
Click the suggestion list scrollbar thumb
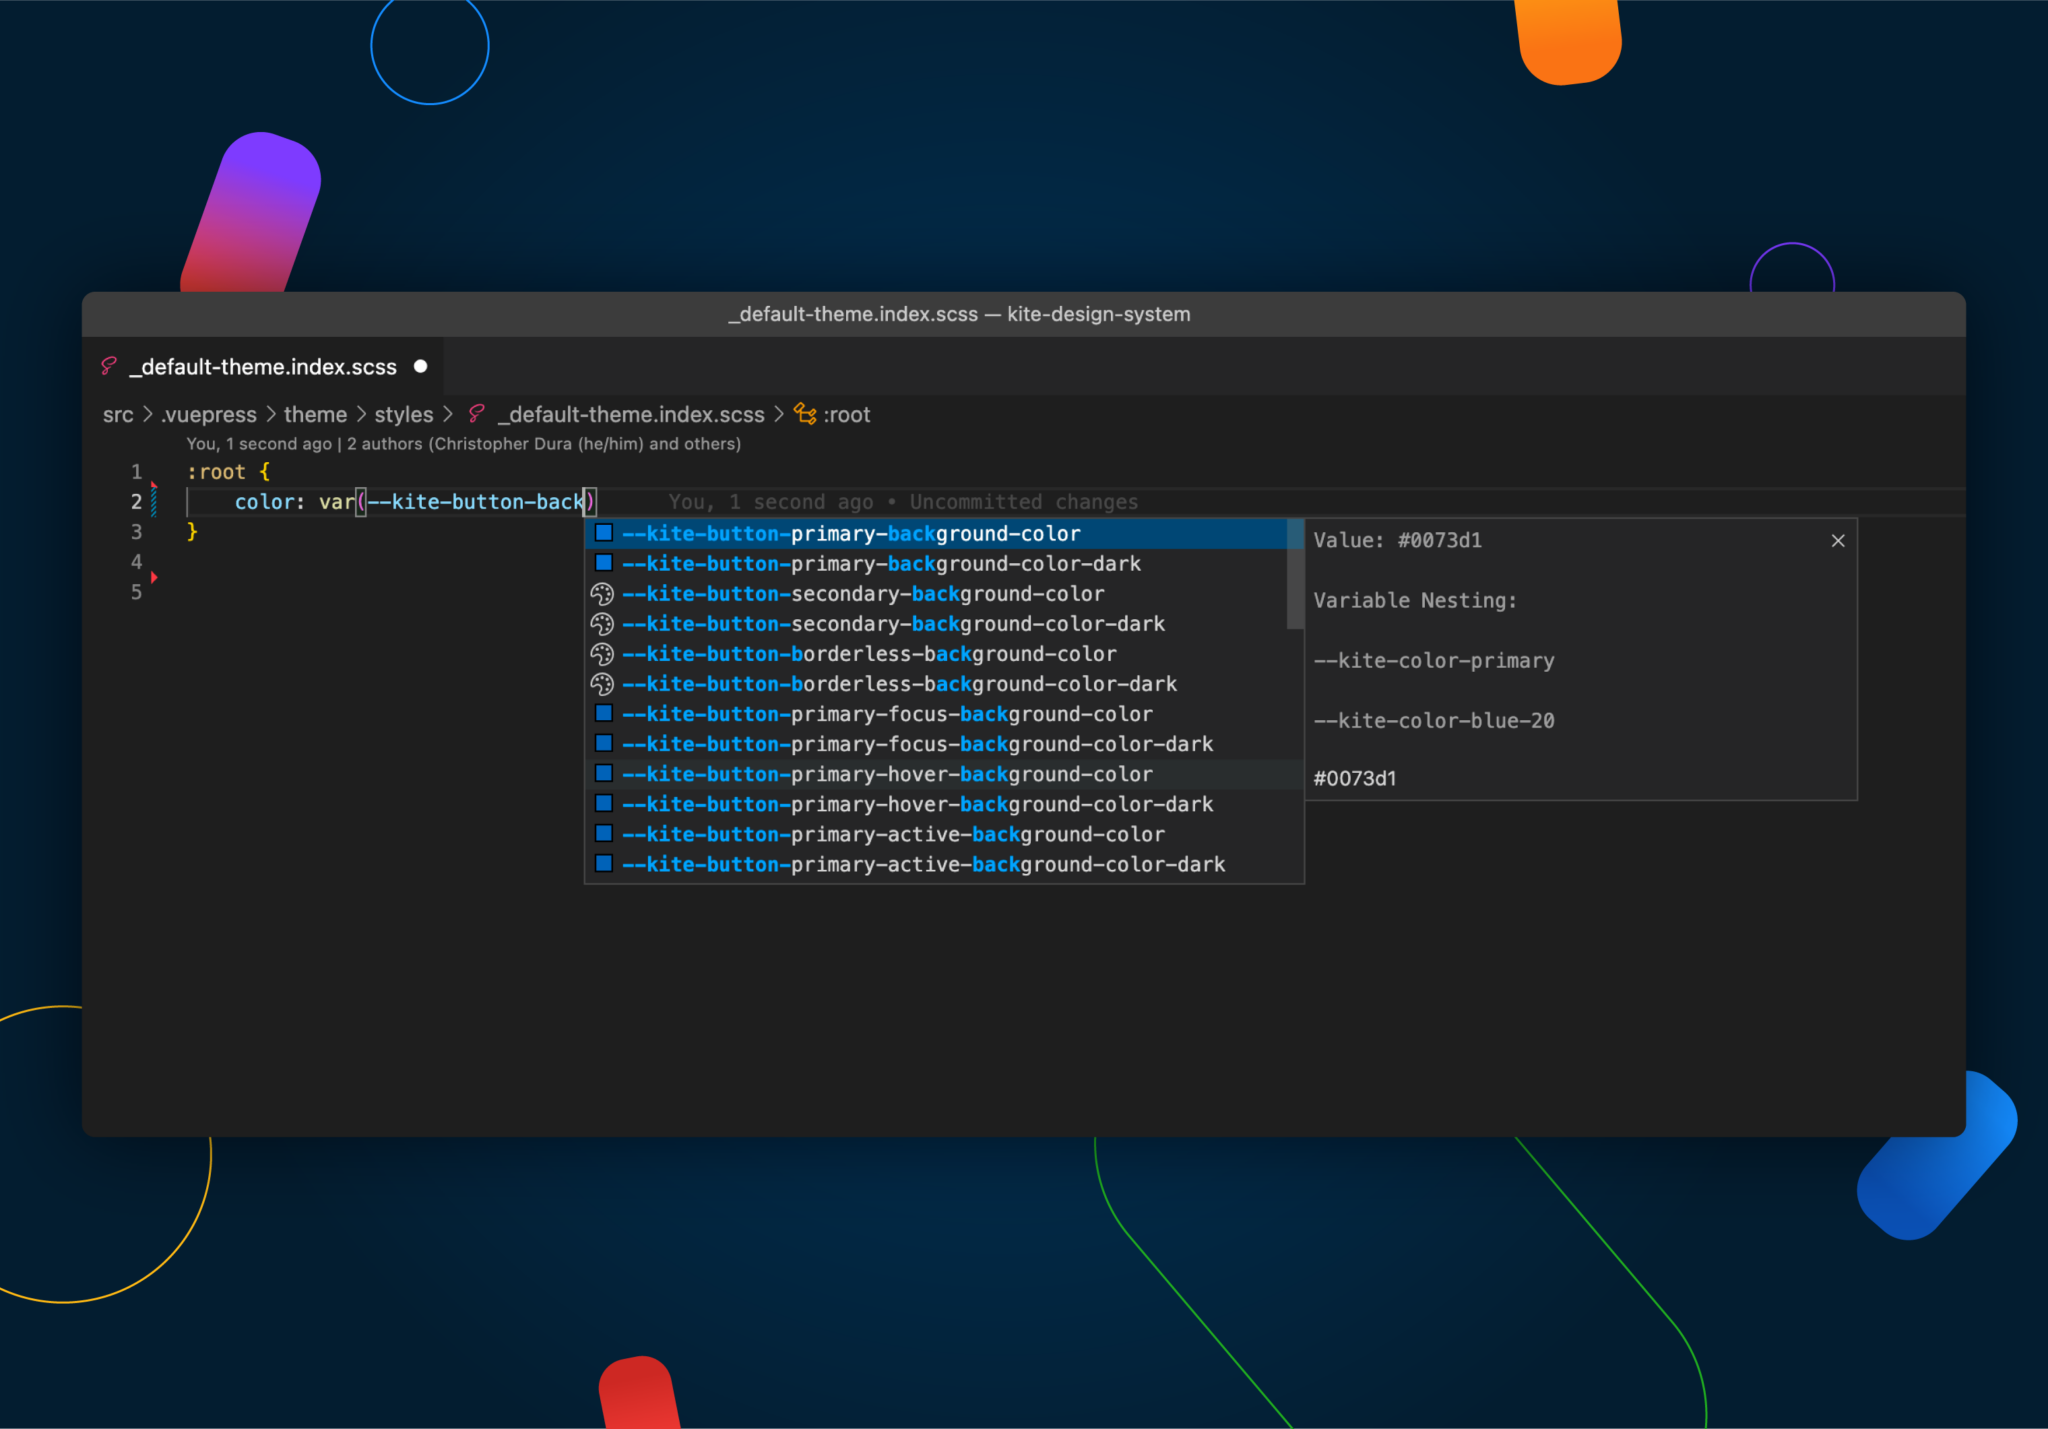[x=1295, y=574]
